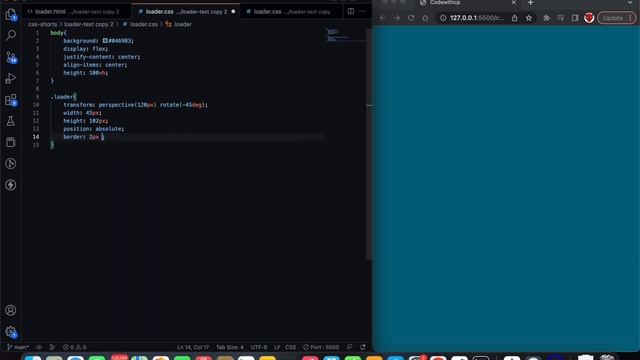Viewport: 640px width, 360px height.
Task: Change CSS language mode
Action: point(290,347)
